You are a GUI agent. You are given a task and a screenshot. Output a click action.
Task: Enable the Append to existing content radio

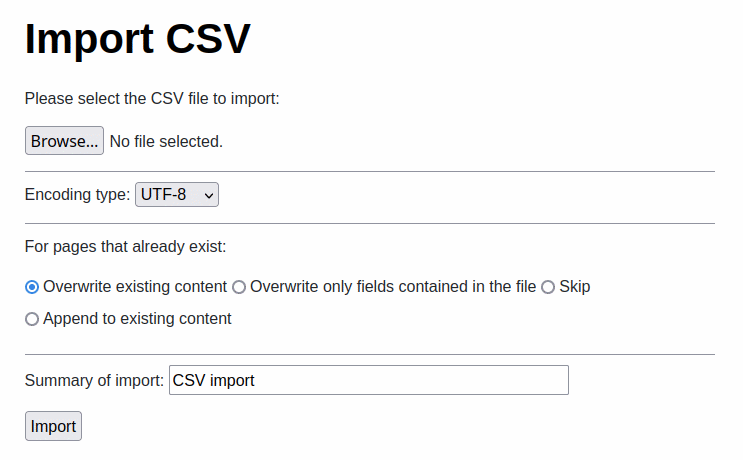click(32, 319)
